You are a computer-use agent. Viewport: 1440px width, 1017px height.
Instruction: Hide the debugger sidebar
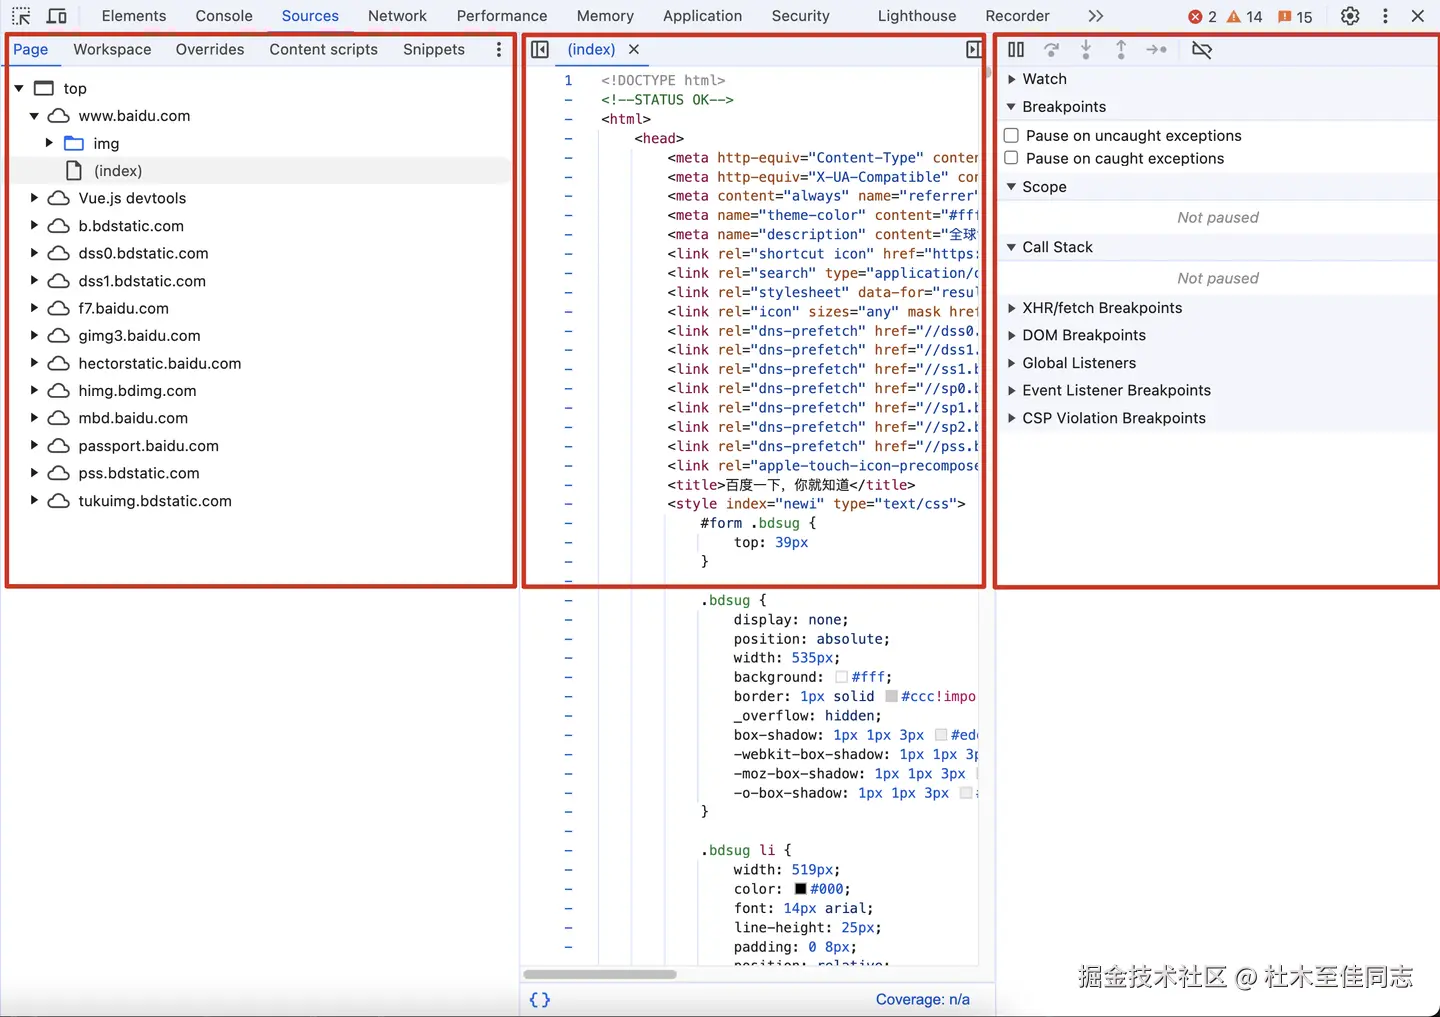click(x=973, y=49)
